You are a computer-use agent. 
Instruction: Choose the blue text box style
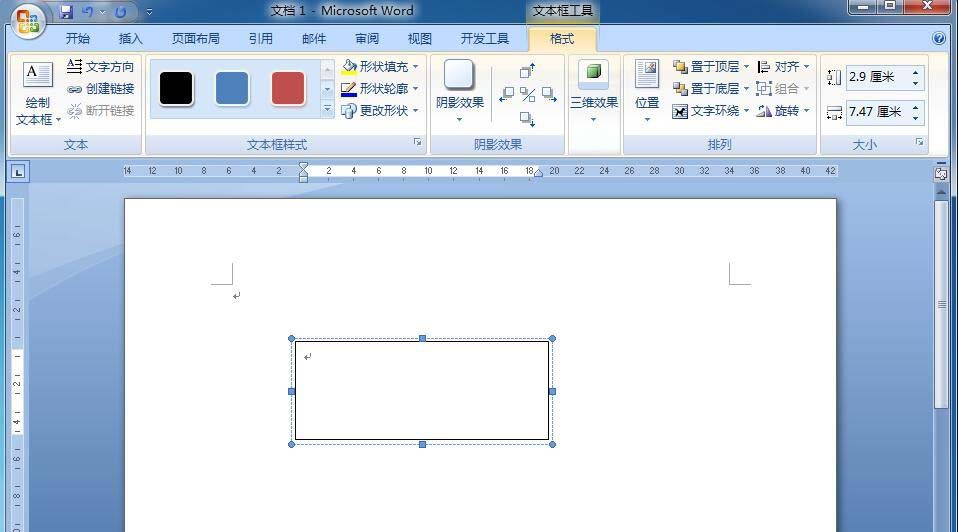point(232,89)
